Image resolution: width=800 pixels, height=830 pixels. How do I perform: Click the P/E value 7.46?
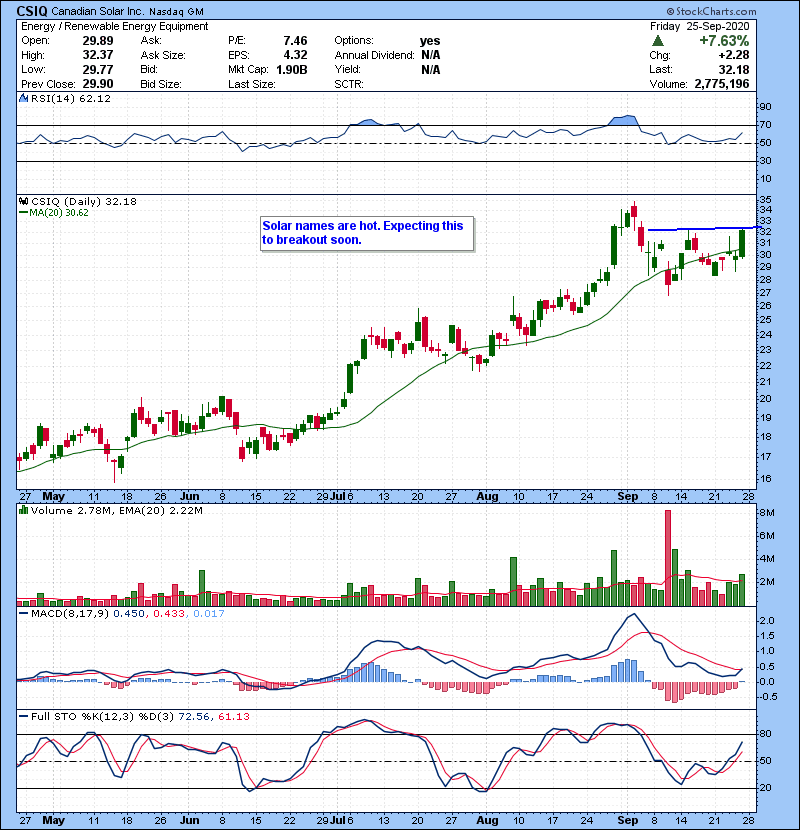pos(295,41)
